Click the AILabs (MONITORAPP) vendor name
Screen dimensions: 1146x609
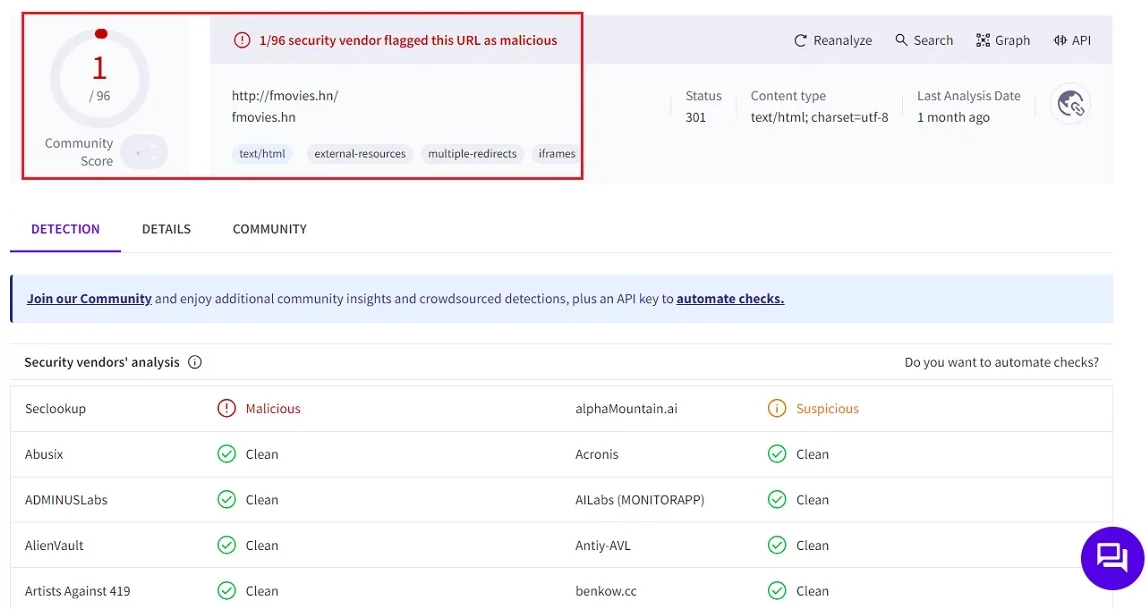coord(640,499)
